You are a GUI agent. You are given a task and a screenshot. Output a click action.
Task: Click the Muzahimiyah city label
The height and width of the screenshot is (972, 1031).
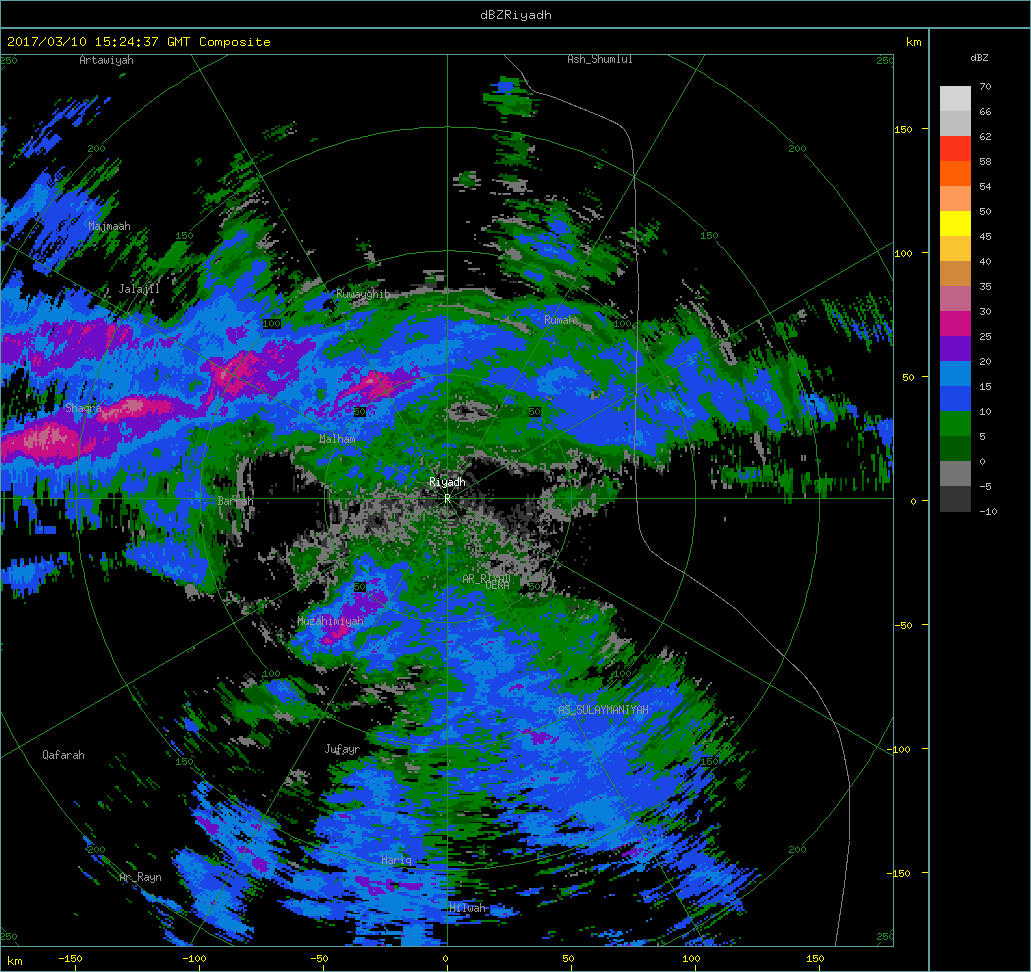[330, 621]
